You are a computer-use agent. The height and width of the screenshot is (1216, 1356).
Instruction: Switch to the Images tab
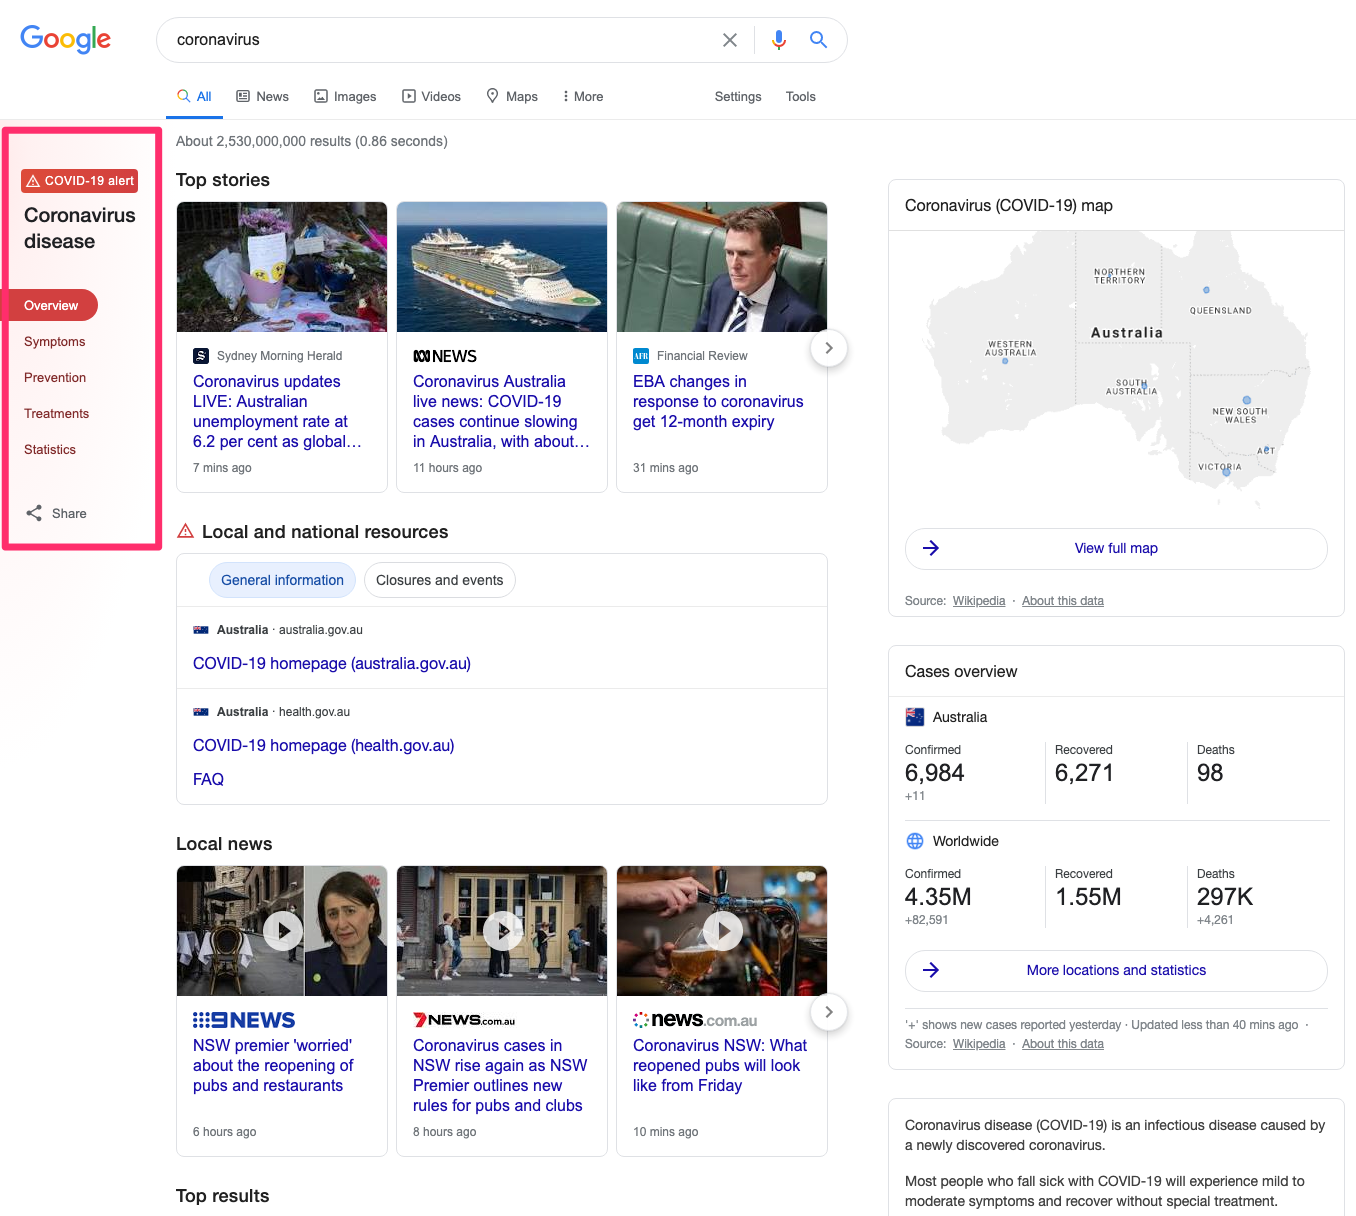tap(345, 97)
